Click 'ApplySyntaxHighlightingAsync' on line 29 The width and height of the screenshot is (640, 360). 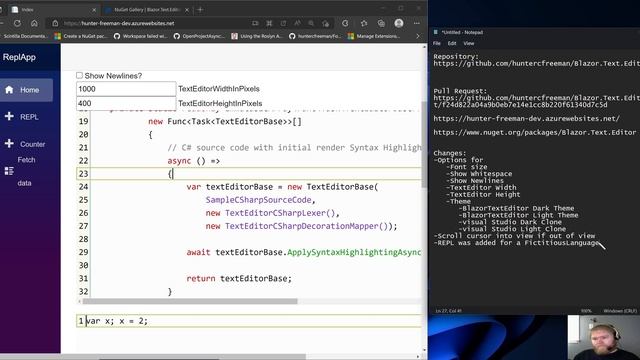tap(354, 252)
